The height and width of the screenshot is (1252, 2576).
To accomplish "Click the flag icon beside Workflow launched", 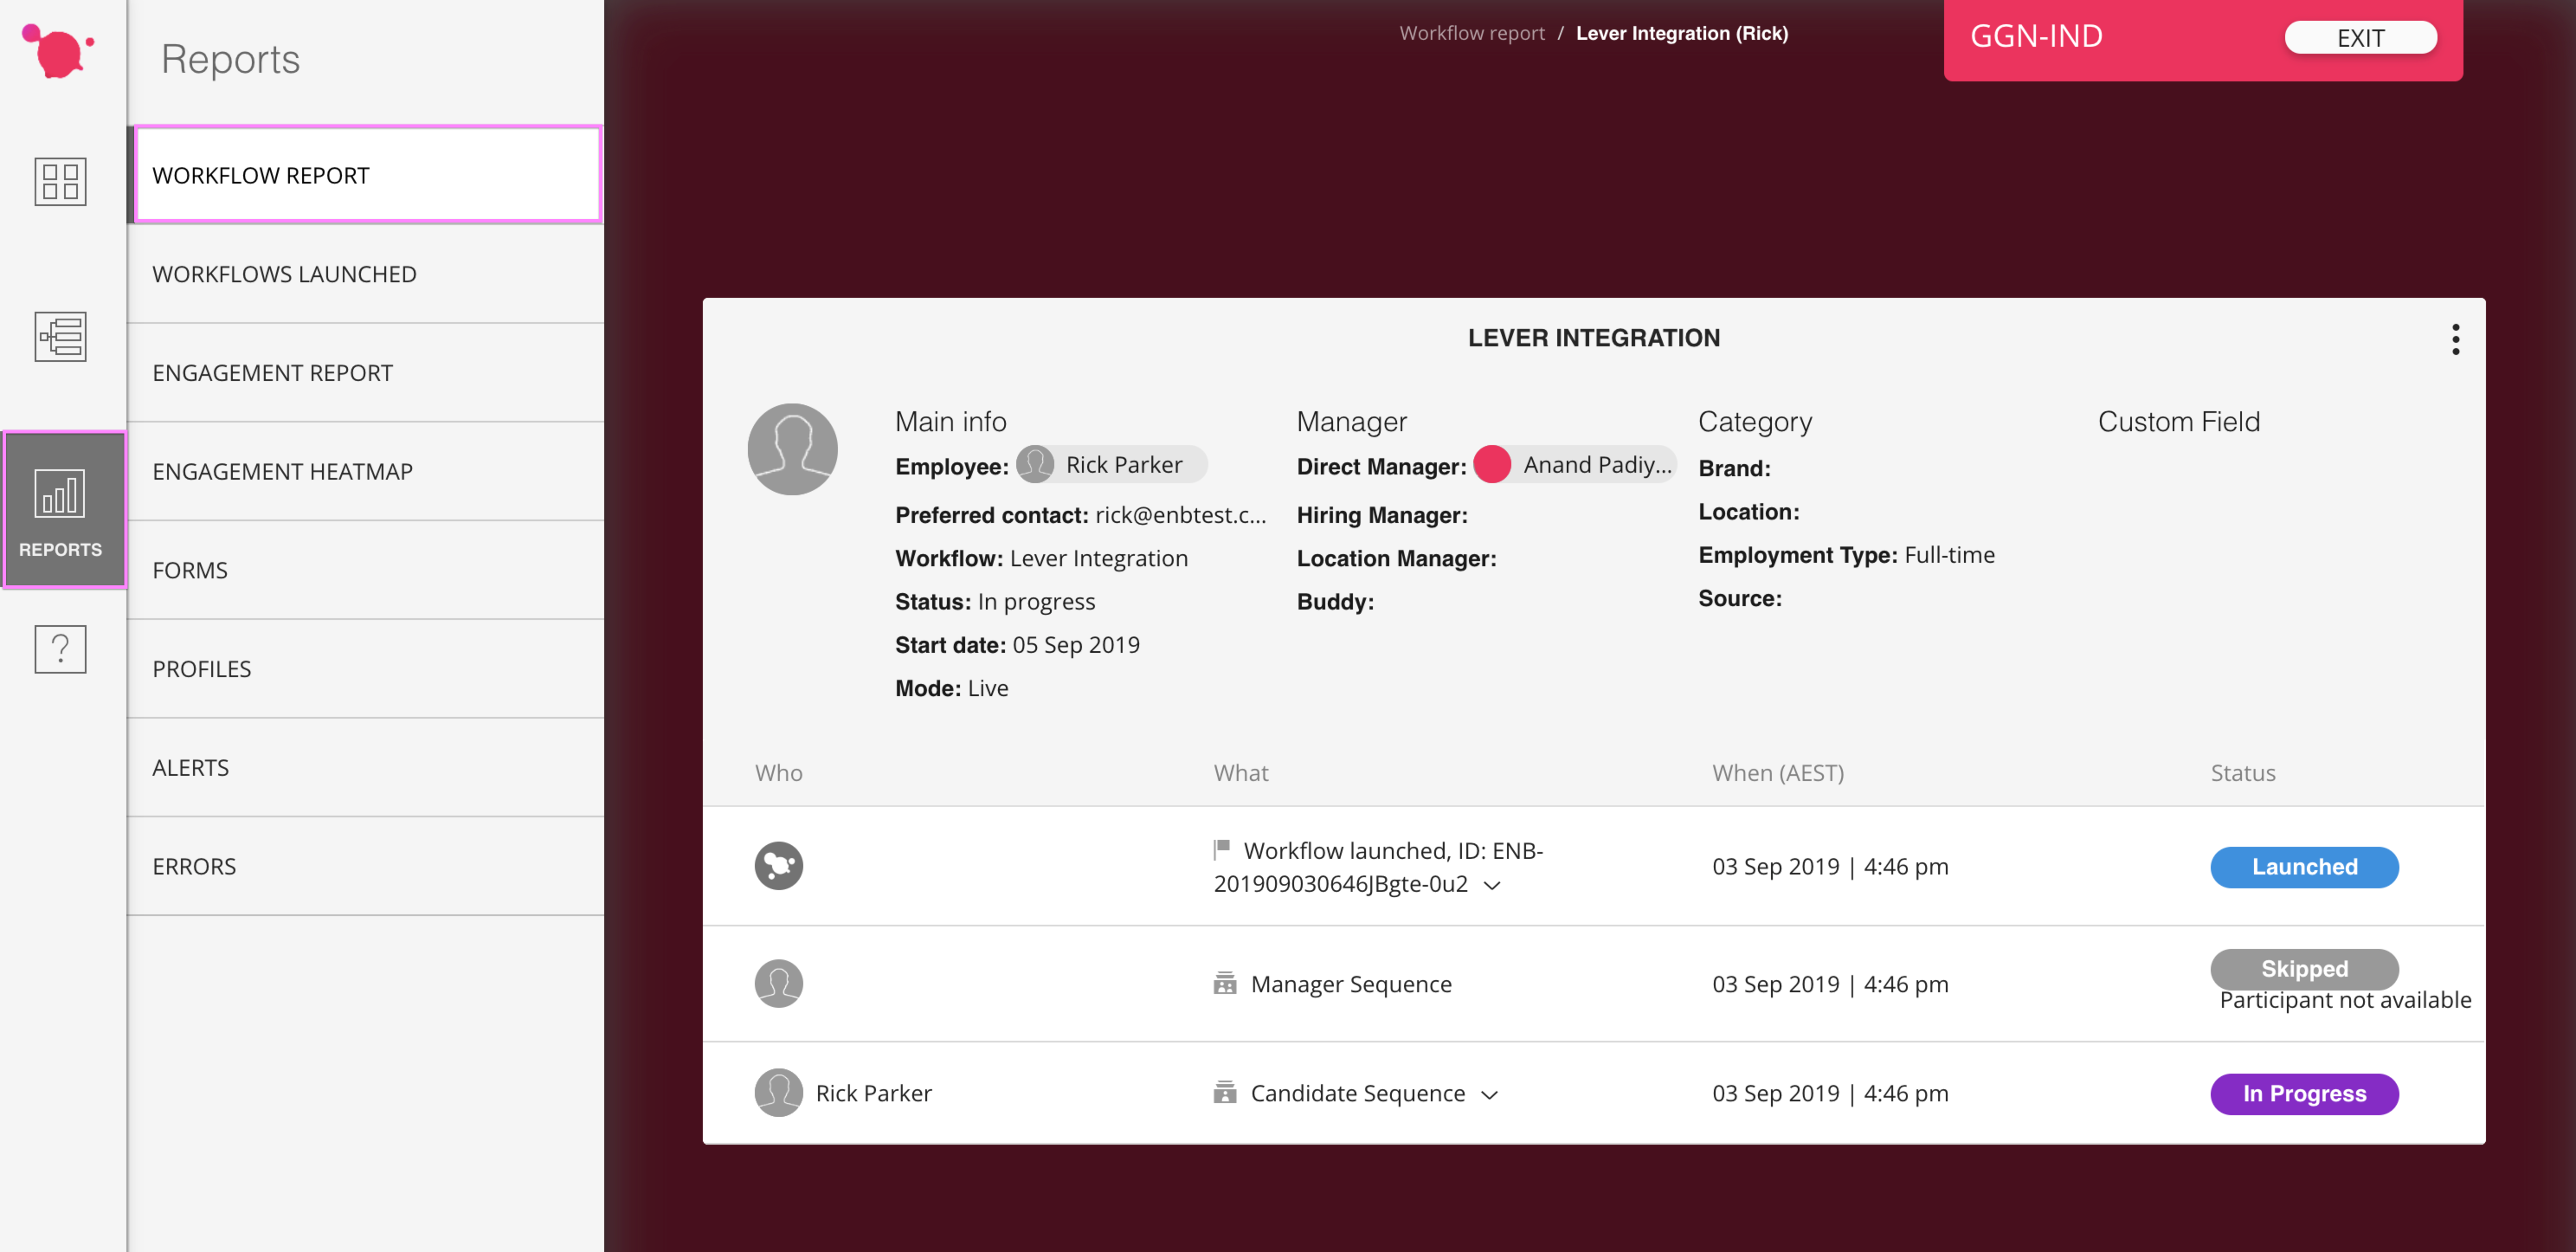I will pyautogui.click(x=1222, y=850).
